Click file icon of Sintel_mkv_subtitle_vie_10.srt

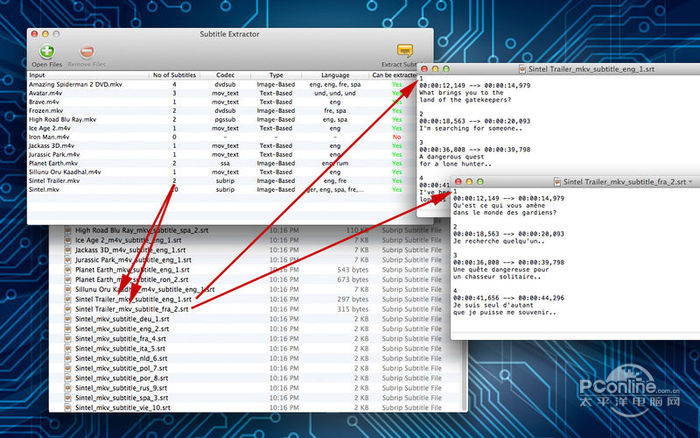pos(68,408)
